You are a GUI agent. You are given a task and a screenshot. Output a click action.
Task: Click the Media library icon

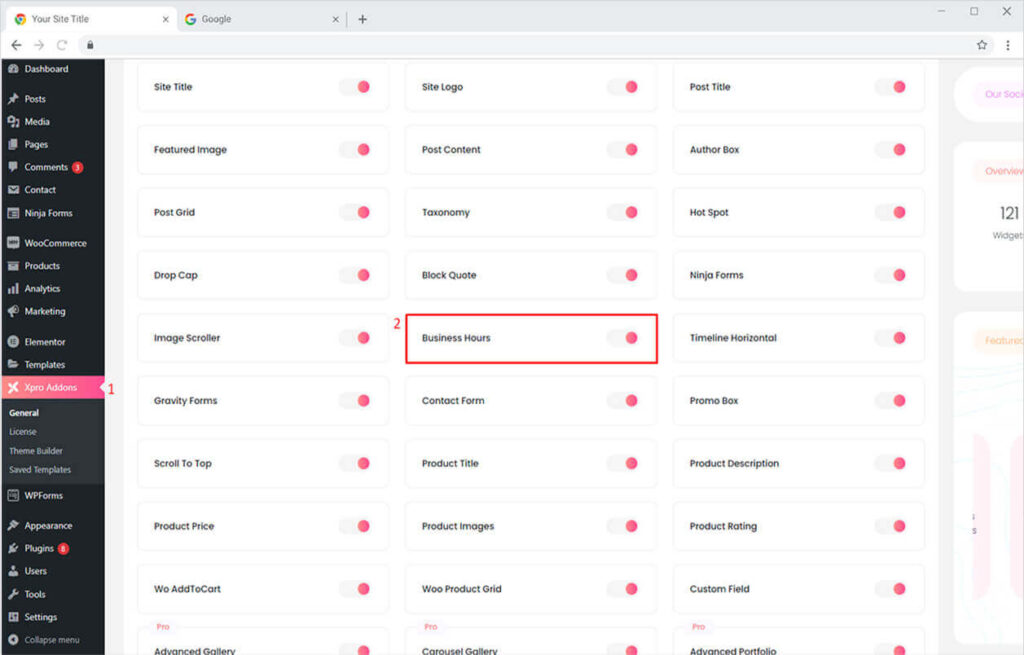tap(13, 122)
